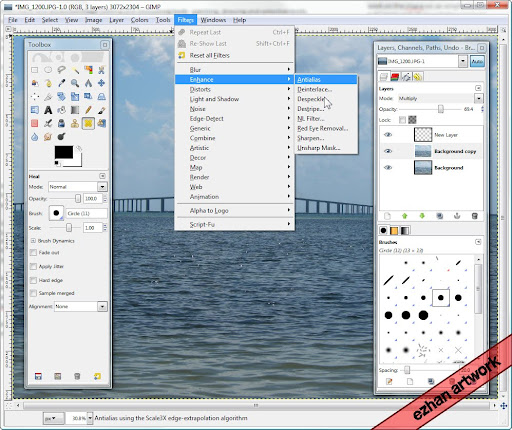Select the Text tool
This screenshot has width=512, height=430.
pyautogui.click(x=48, y=110)
